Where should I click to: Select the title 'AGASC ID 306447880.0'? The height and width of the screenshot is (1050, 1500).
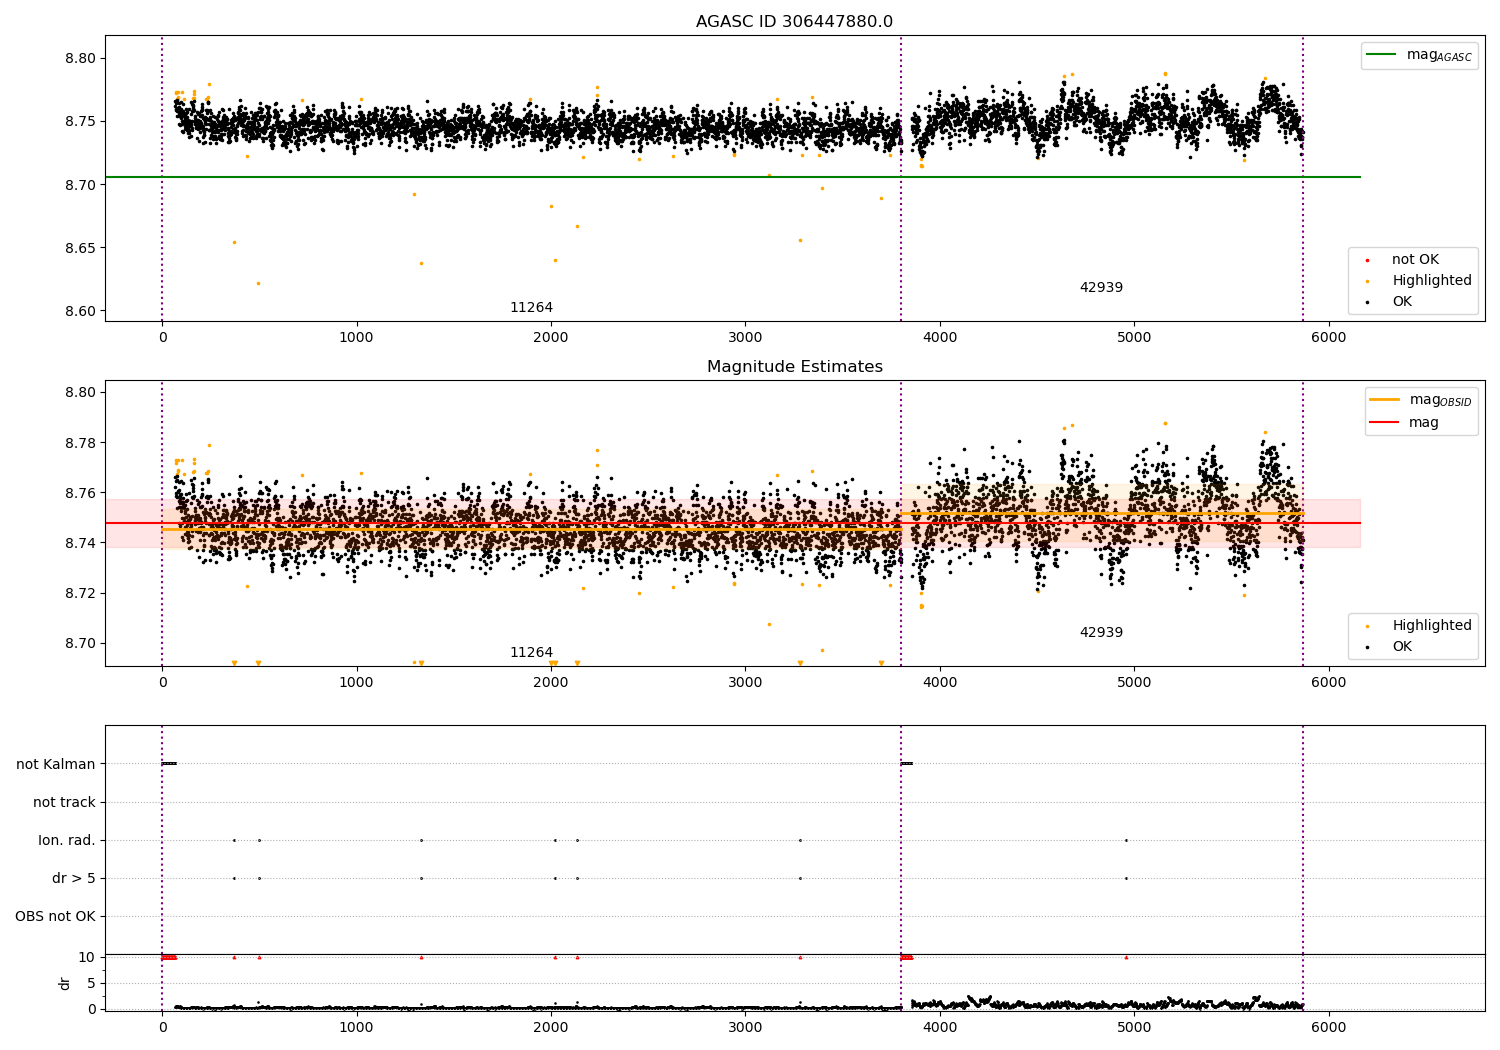tap(794, 22)
